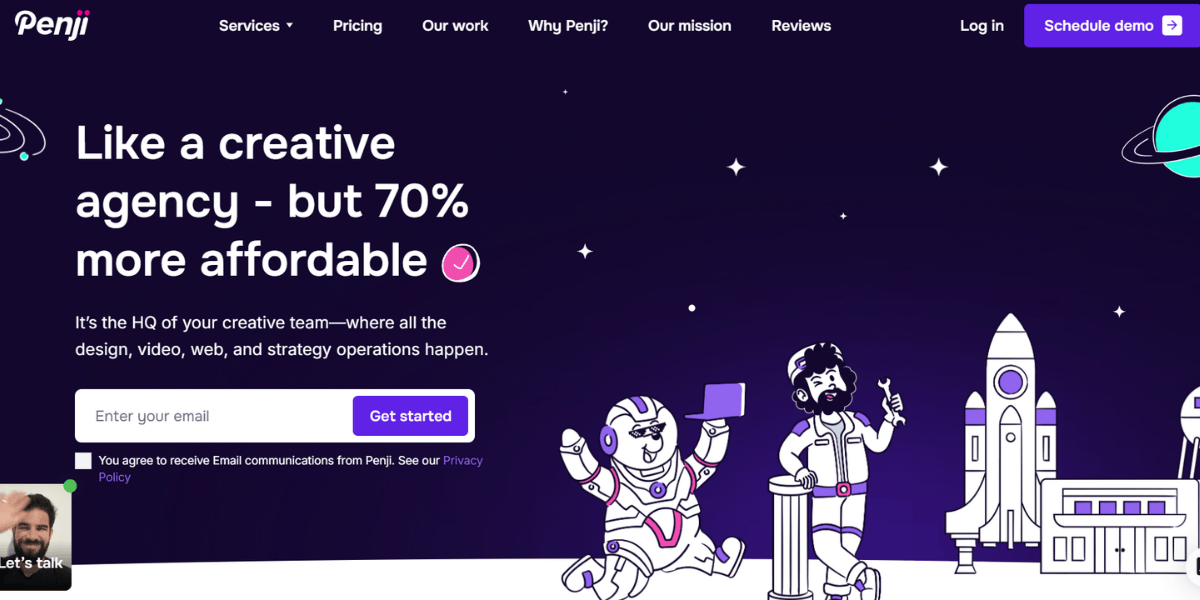Click the green online status dot
This screenshot has width=1200, height=600.
tap(70, 486)
